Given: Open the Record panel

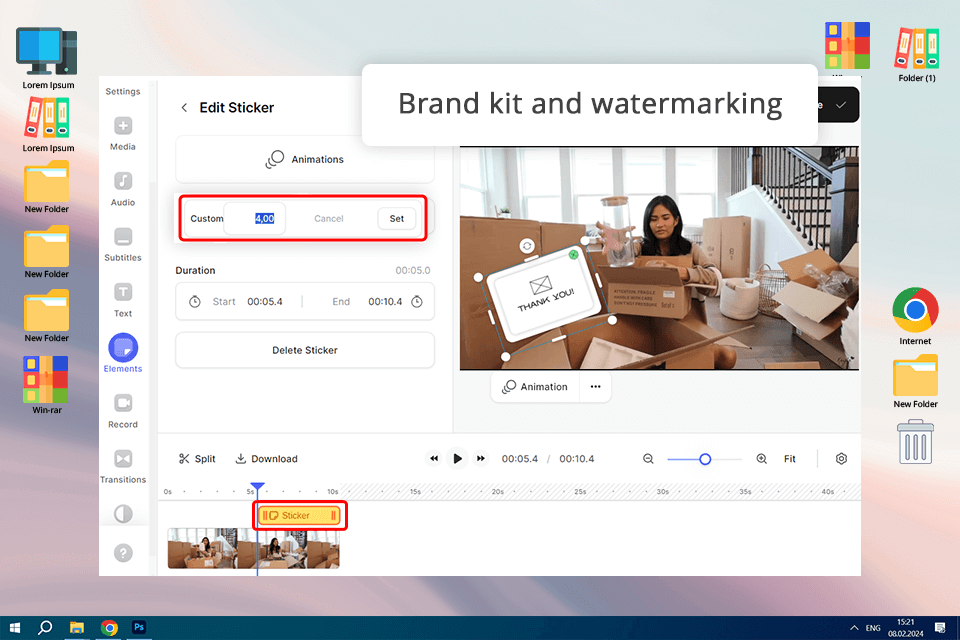Looking at the screenshot, I should (x=123, y=411).
